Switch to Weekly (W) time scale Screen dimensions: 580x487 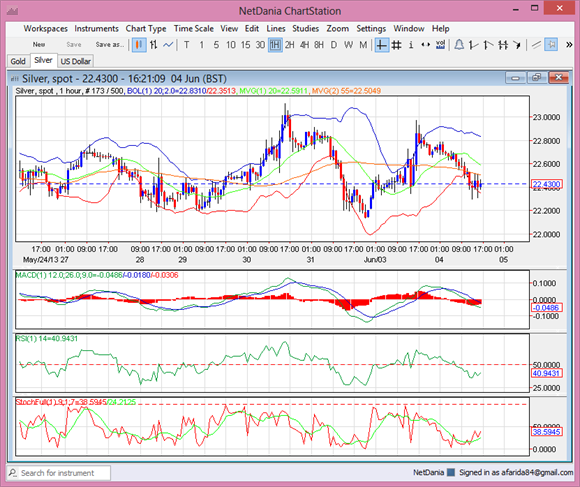(348, 45)
